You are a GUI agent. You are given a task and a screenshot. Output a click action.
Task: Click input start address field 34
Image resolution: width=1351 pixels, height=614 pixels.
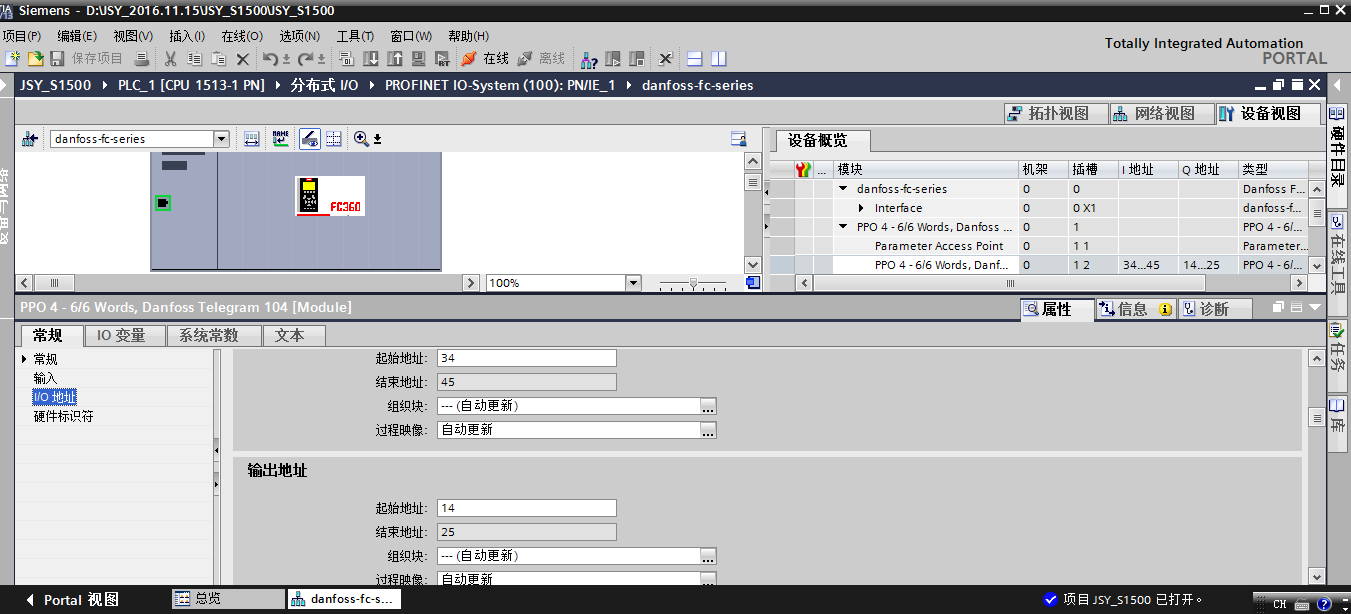[527, 358]
